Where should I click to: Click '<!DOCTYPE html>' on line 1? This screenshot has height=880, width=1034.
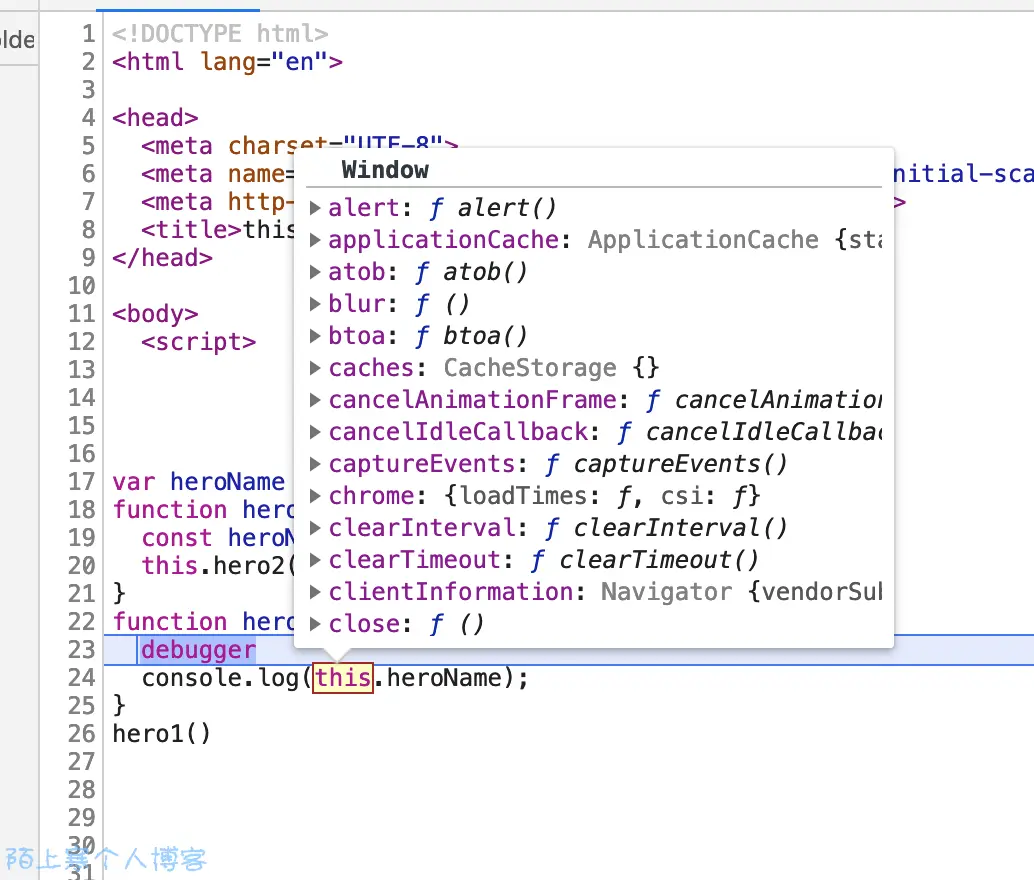click(220, 34)
